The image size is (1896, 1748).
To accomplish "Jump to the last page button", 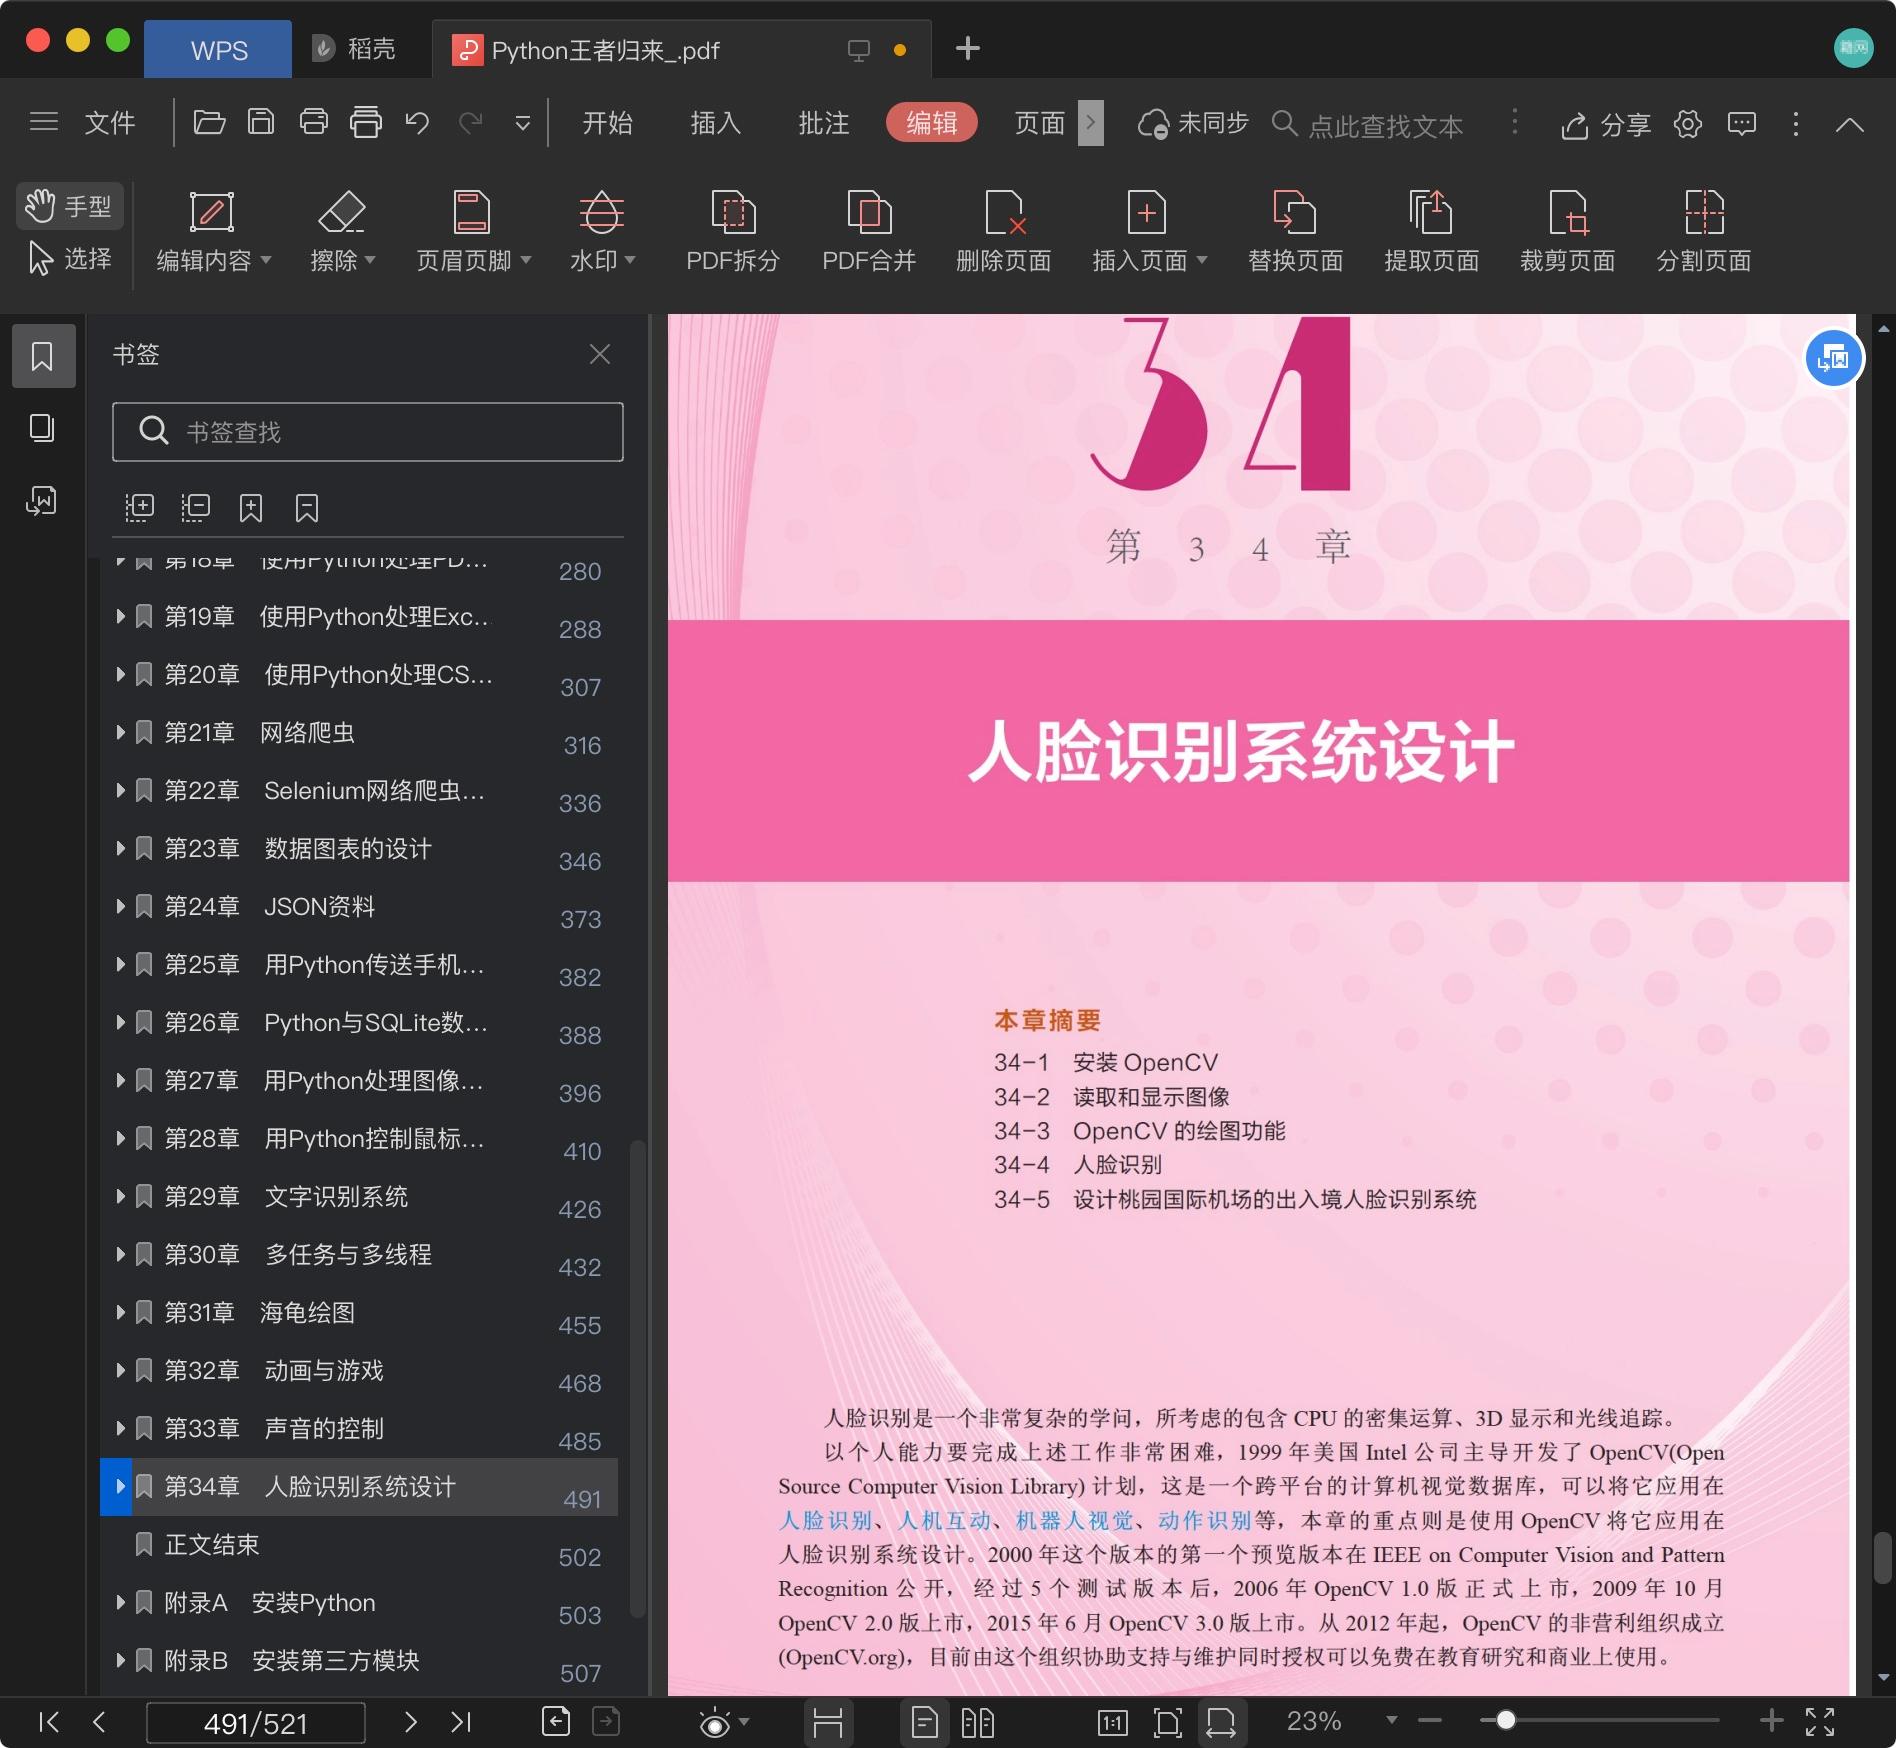I will (x=461, y=1722).
